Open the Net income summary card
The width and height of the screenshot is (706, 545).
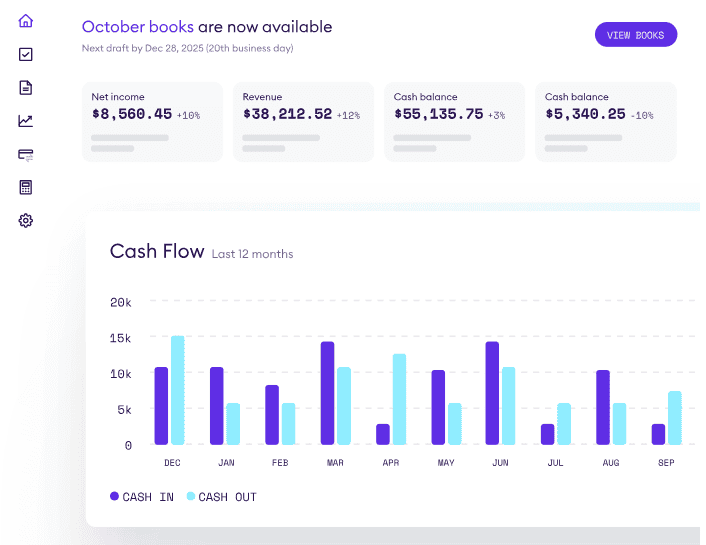tap(150, 121)
